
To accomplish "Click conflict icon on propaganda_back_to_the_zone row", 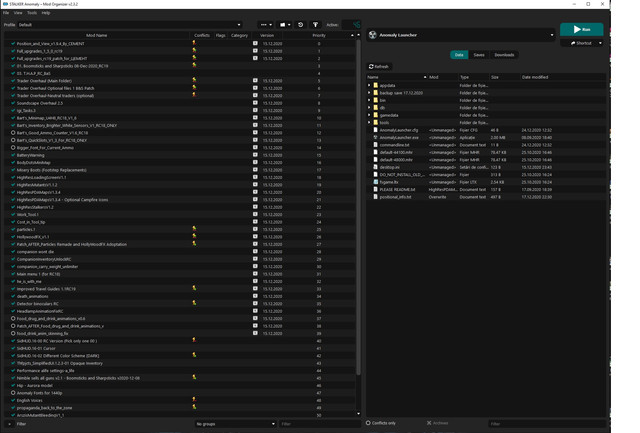I will pyautogui.click(x=194, y=407).
